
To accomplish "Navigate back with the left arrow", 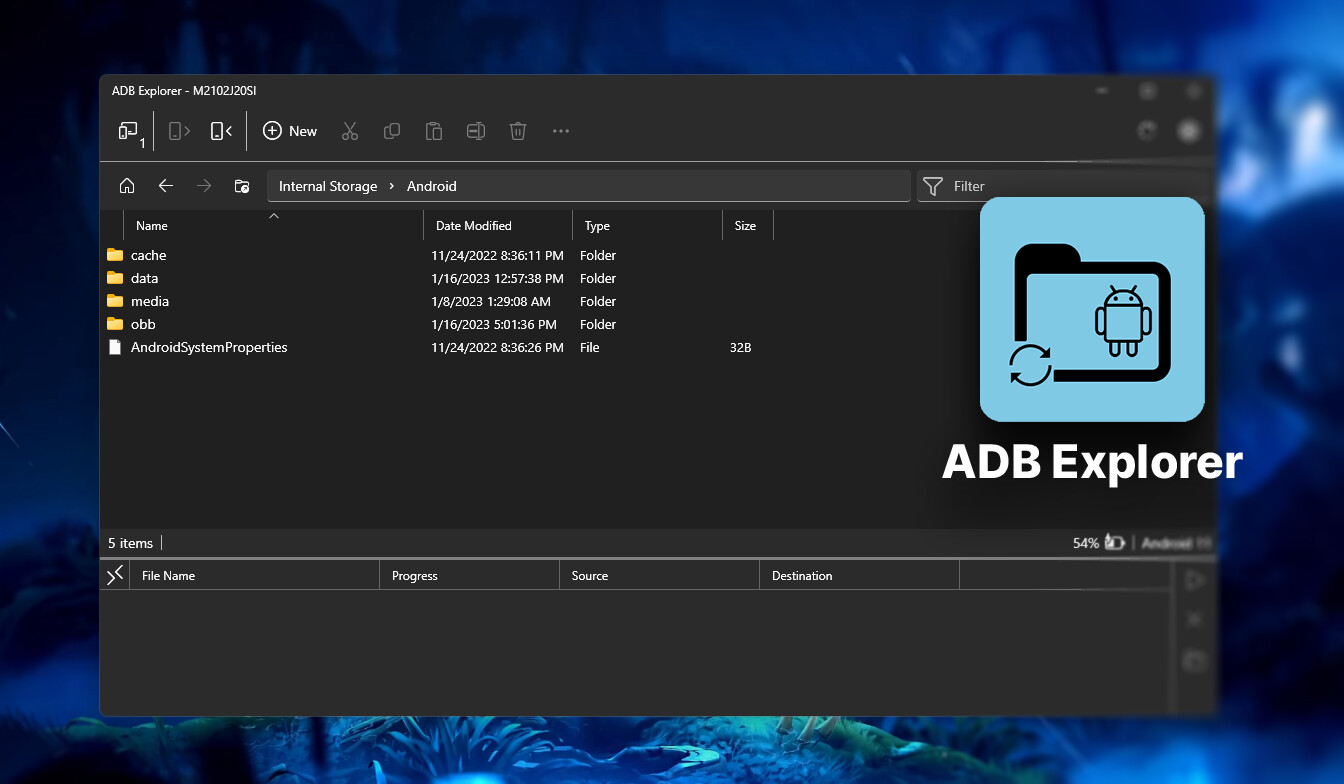I will [166, 186].
